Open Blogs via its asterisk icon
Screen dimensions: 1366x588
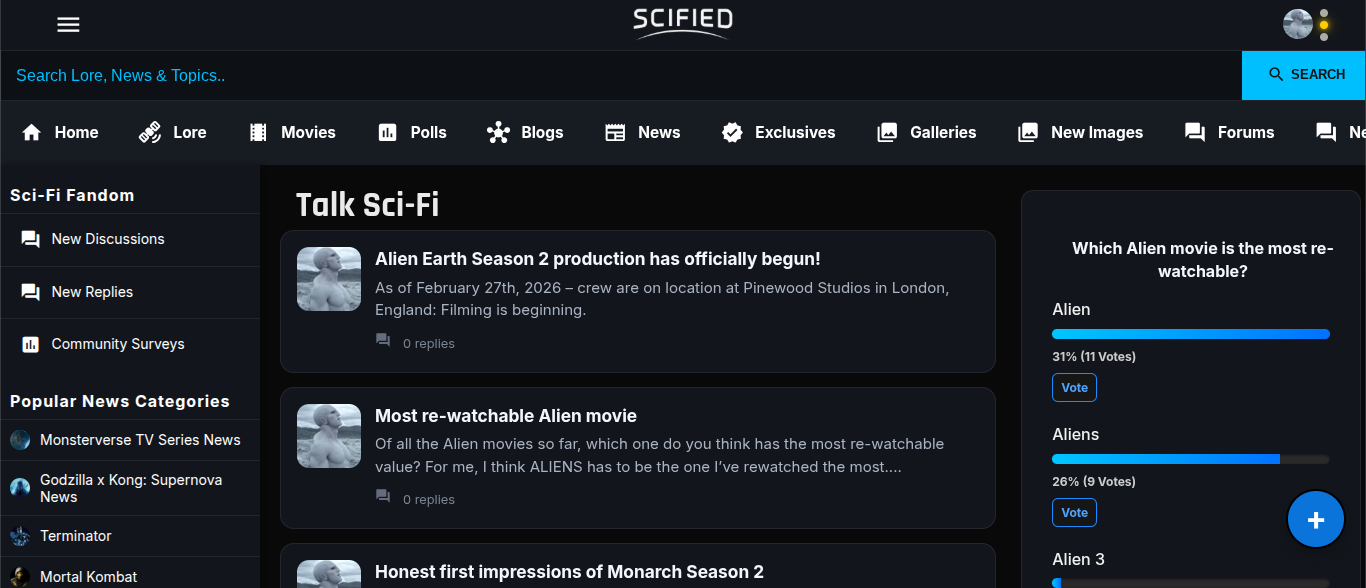498,131
